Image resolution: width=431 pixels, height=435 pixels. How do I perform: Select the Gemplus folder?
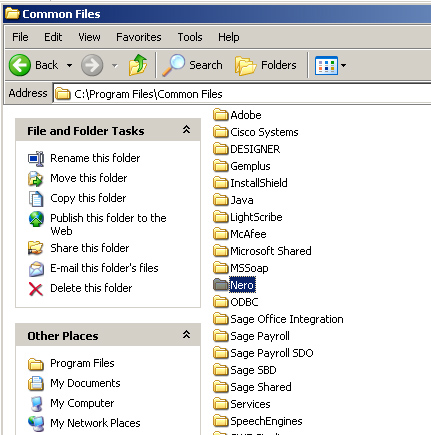tap(242, 166)
